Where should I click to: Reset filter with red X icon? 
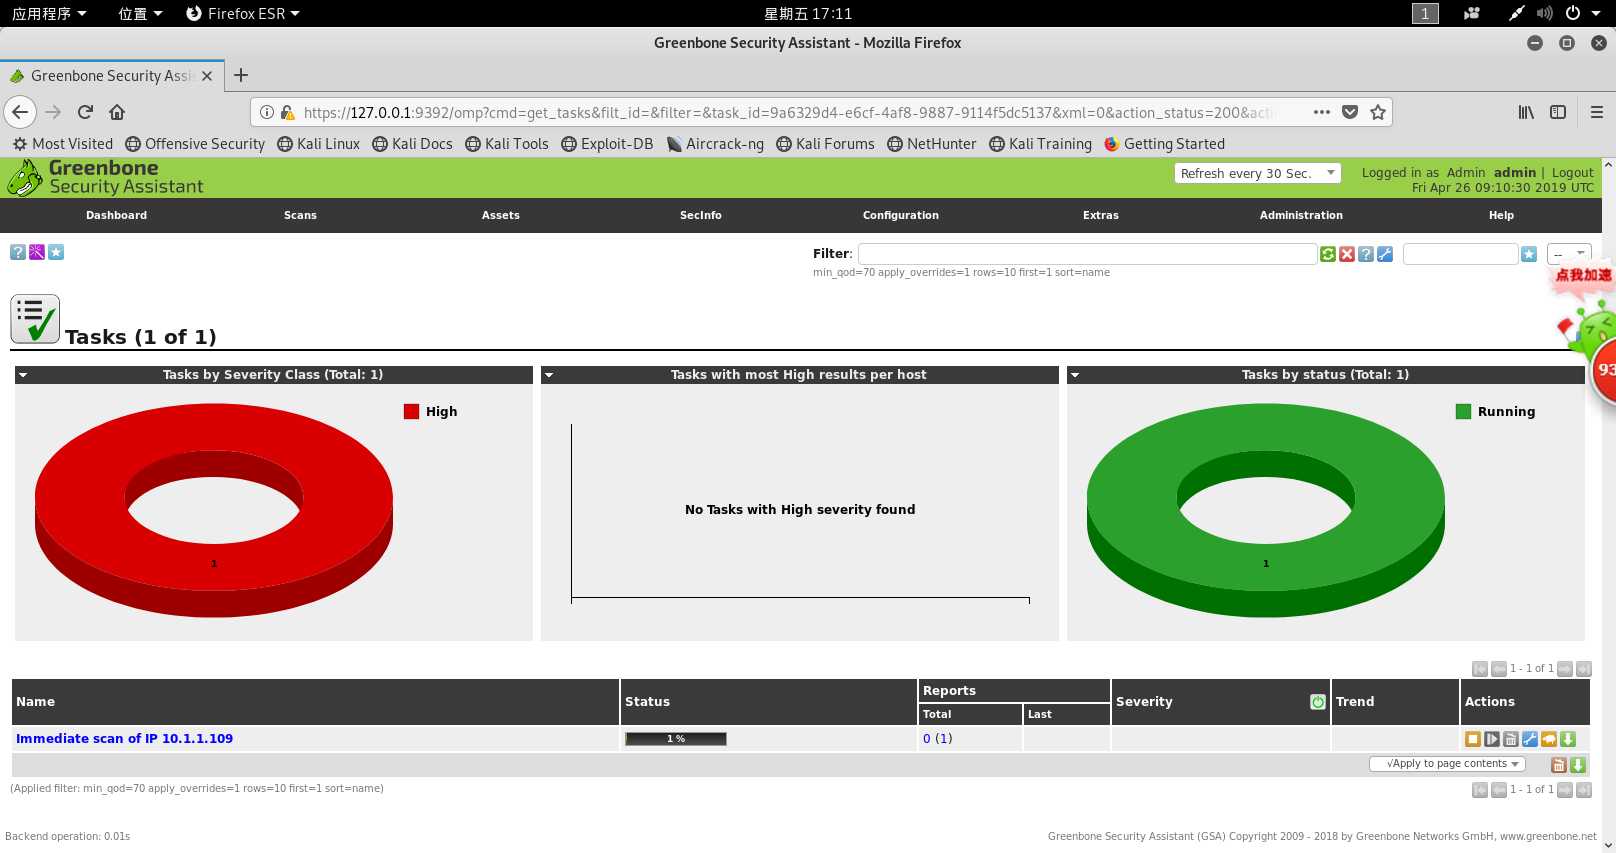coord(1347,254)
